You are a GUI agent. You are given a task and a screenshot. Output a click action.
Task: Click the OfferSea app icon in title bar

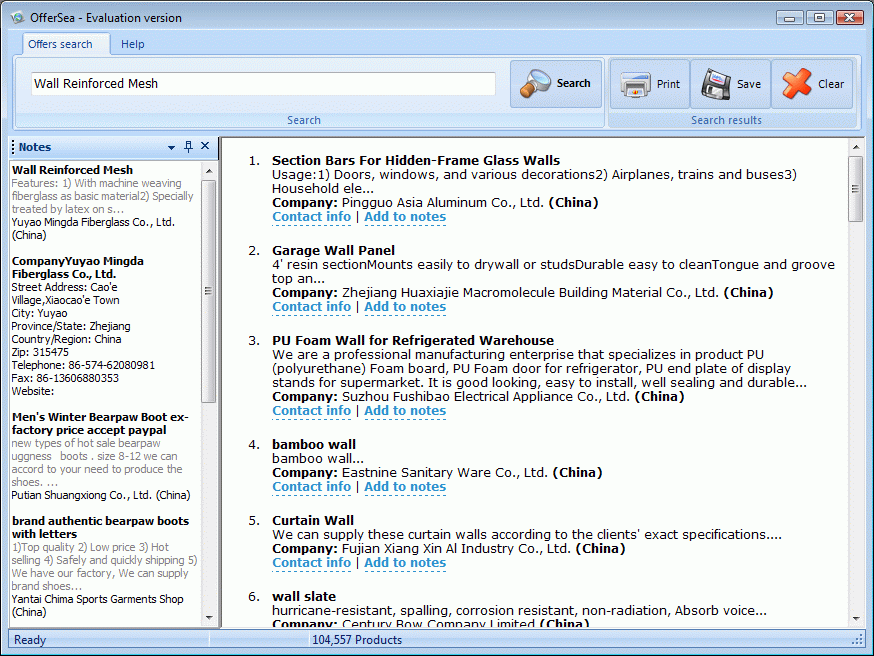(17, 17)
